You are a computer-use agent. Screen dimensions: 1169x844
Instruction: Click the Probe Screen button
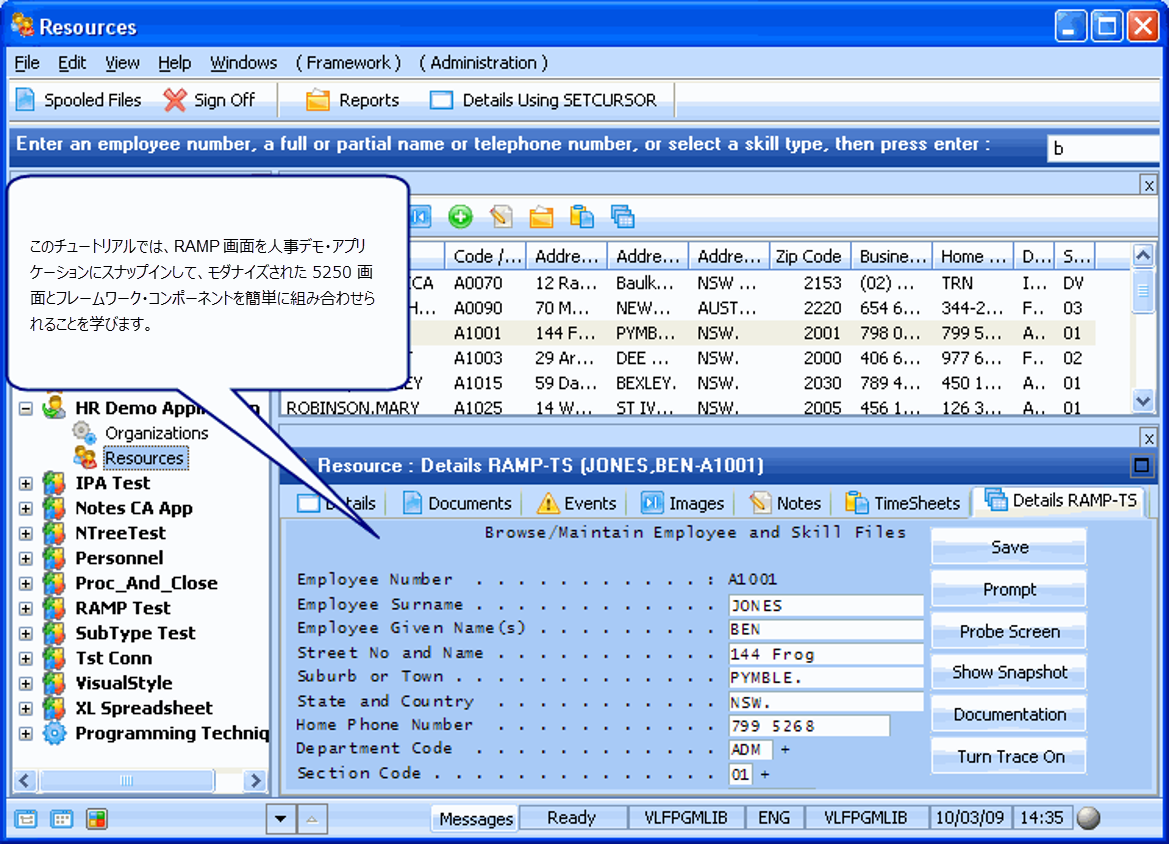1009,632
